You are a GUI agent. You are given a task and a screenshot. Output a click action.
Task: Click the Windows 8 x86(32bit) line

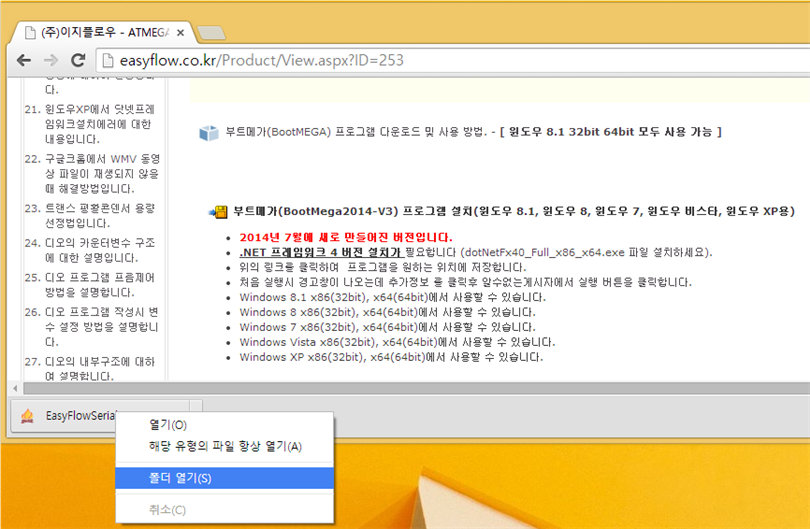387,313
